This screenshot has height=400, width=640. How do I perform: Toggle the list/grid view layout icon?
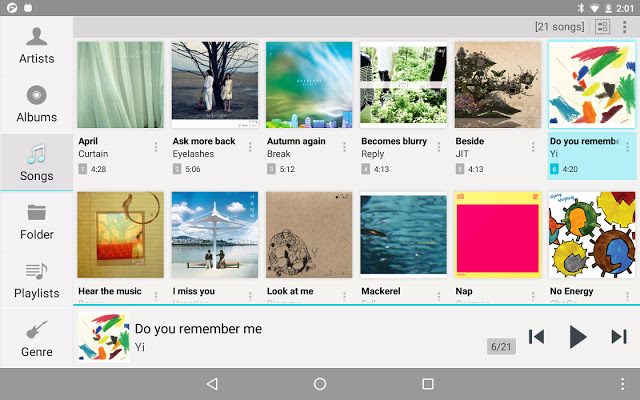tap(602, 27)
